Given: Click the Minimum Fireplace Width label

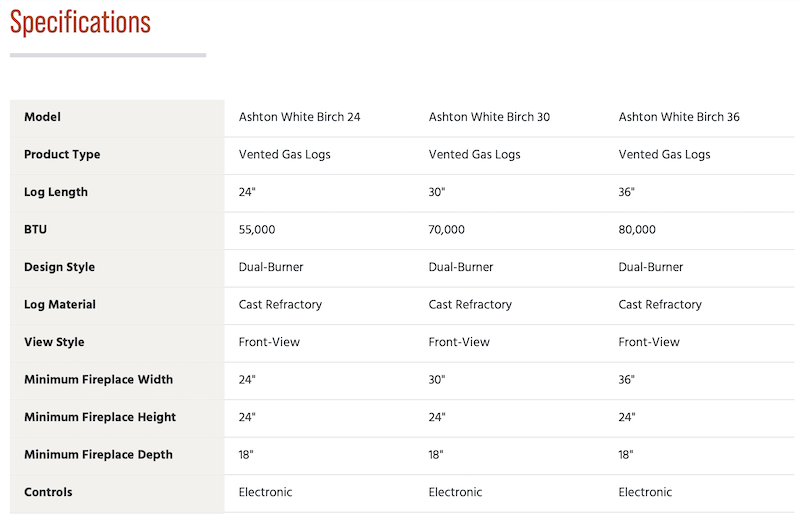Looking at the screenshot, I should 98,380.
